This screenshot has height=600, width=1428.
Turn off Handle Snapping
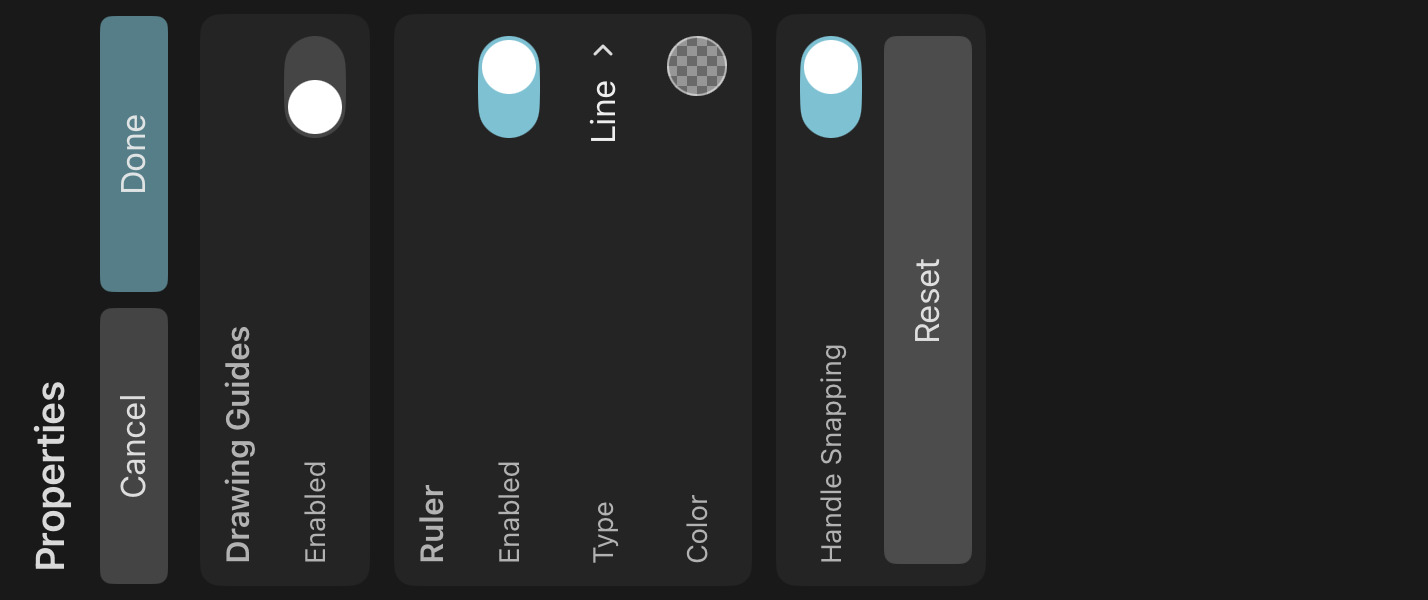pos(831,87)
